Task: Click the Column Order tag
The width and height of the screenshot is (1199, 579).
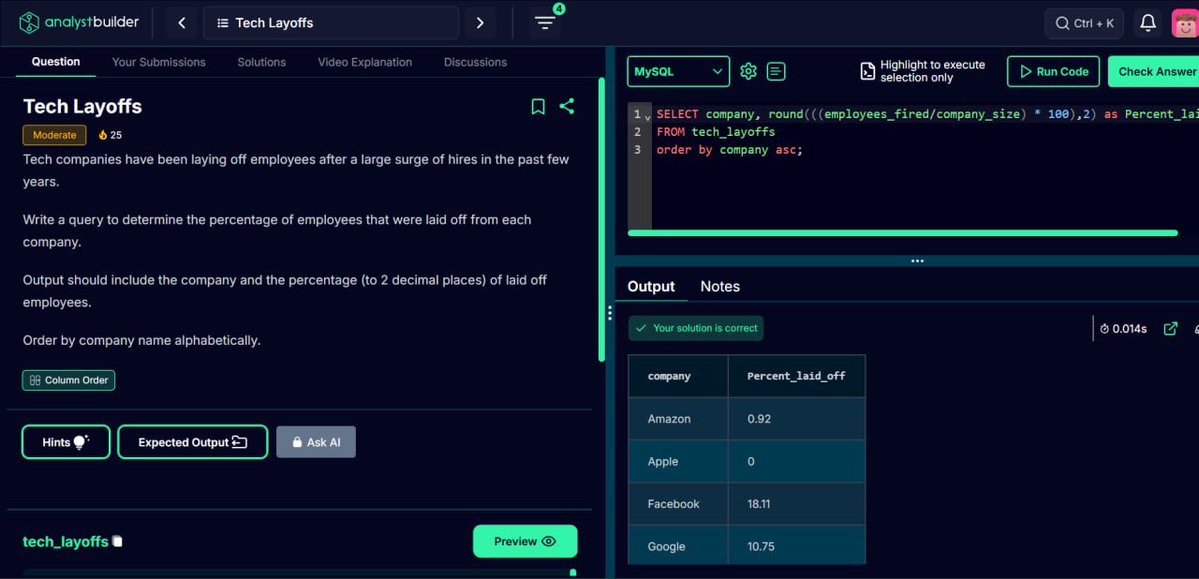Action: click(x=69, y=380)
